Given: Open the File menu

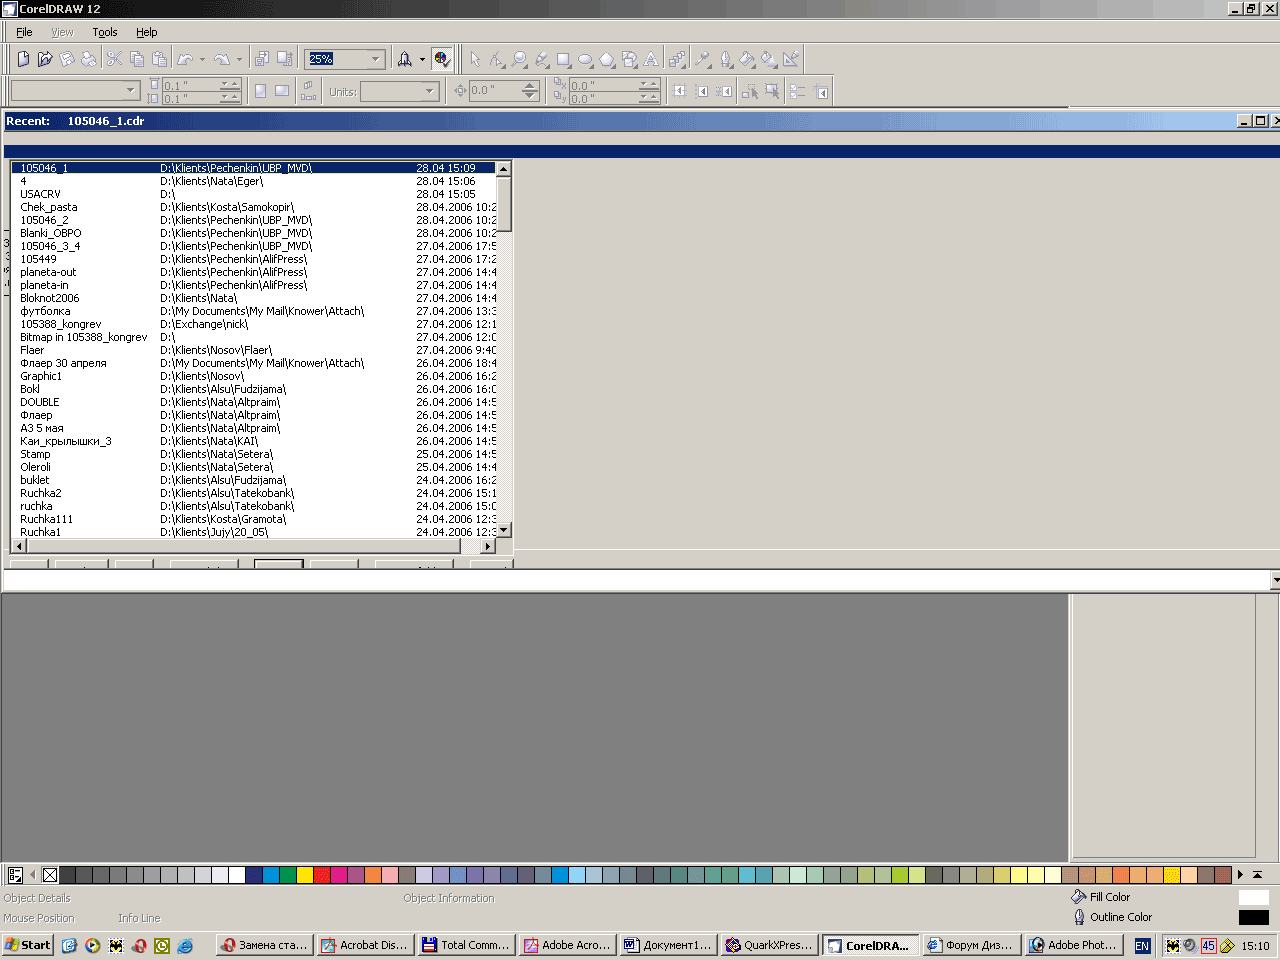Looking at the screenshot, I should tap(24, 32).
